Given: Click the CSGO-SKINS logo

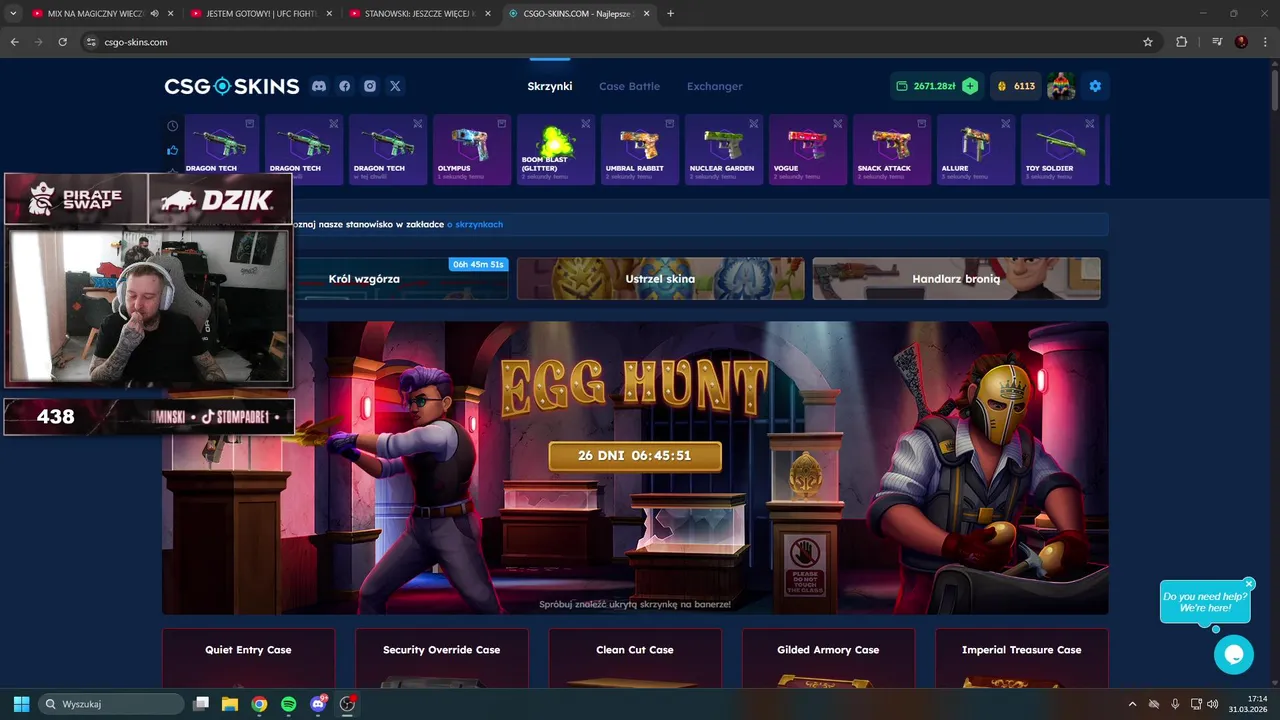Looking at the screenshot, I should (x=232, y=86).
